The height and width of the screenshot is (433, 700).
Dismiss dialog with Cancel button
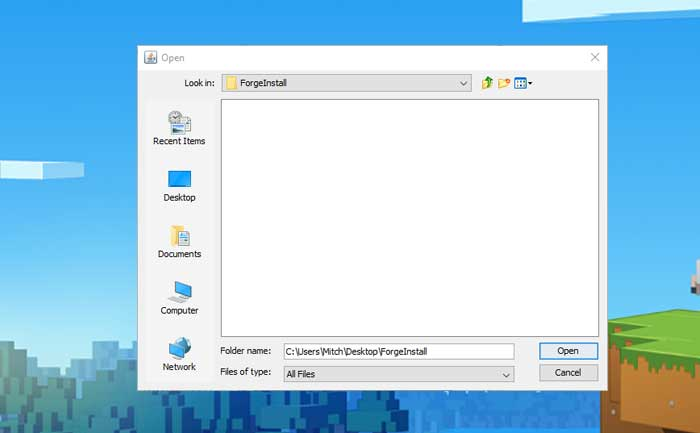[x=568, y=372]
